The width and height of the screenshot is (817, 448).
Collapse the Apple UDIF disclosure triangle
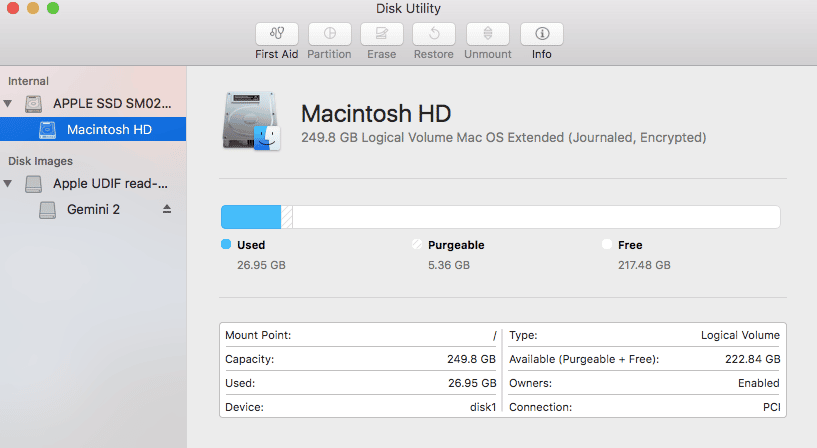click(8, 183)
